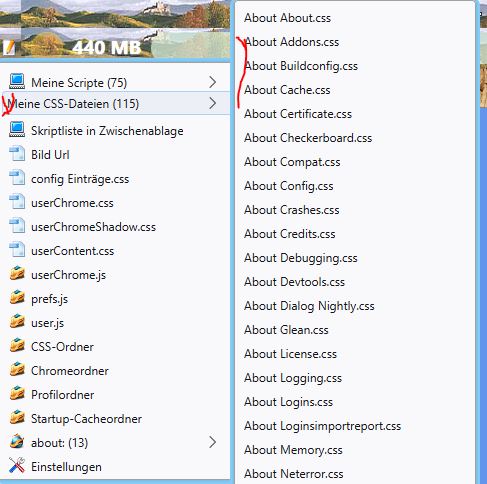Open userChrome.css file entry
The image size is (487, 484).
tap(115, 202)
